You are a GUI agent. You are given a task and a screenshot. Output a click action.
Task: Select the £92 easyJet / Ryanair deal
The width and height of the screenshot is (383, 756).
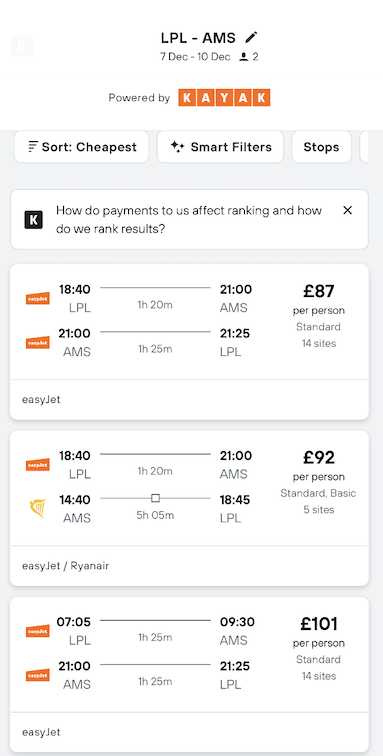[190, 508]
